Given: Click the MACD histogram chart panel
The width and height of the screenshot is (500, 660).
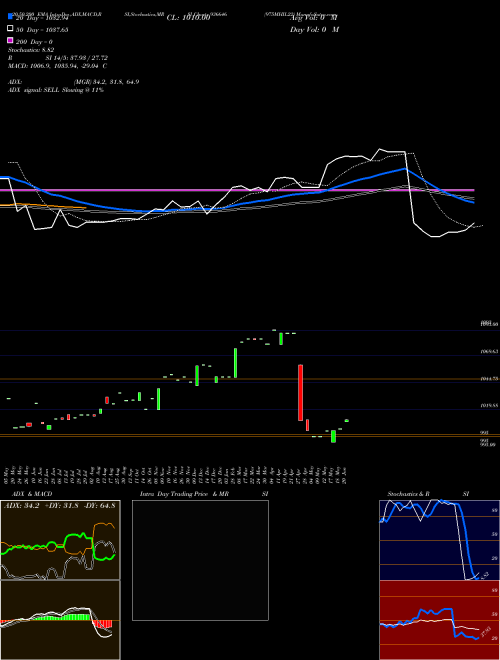Looking at the screenshot, I should tap(60, 620).
